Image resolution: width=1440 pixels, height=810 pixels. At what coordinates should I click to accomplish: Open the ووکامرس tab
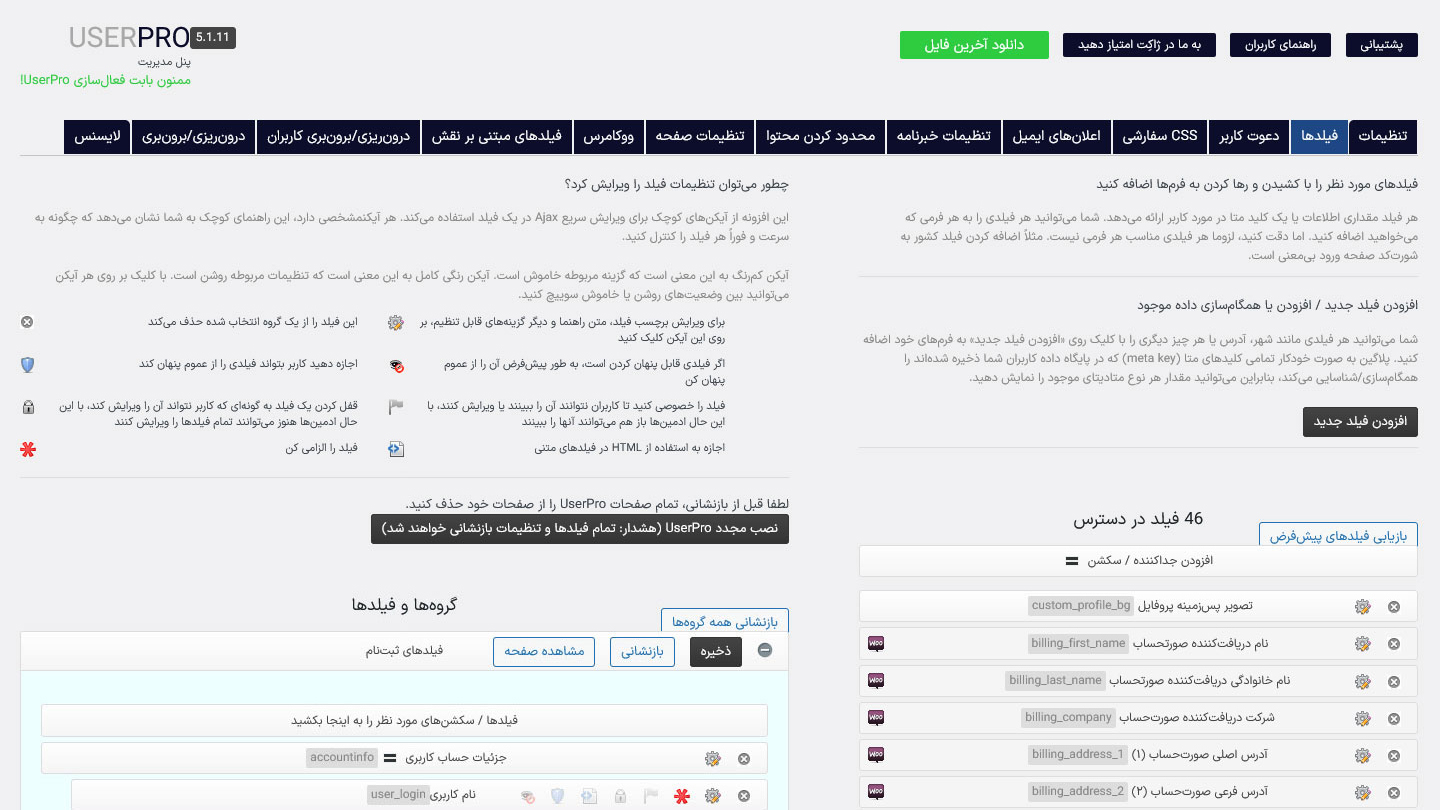pos(609,136)
